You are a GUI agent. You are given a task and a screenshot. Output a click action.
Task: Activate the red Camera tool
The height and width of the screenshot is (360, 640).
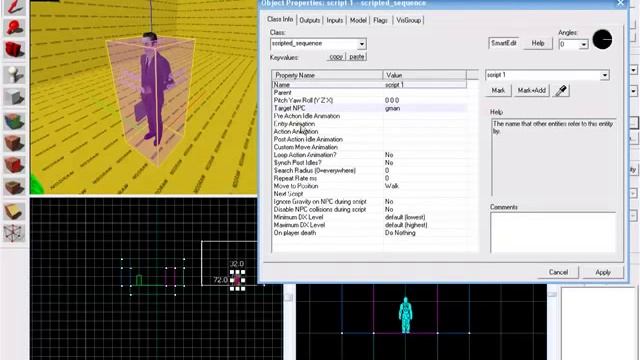coord(14,49)
